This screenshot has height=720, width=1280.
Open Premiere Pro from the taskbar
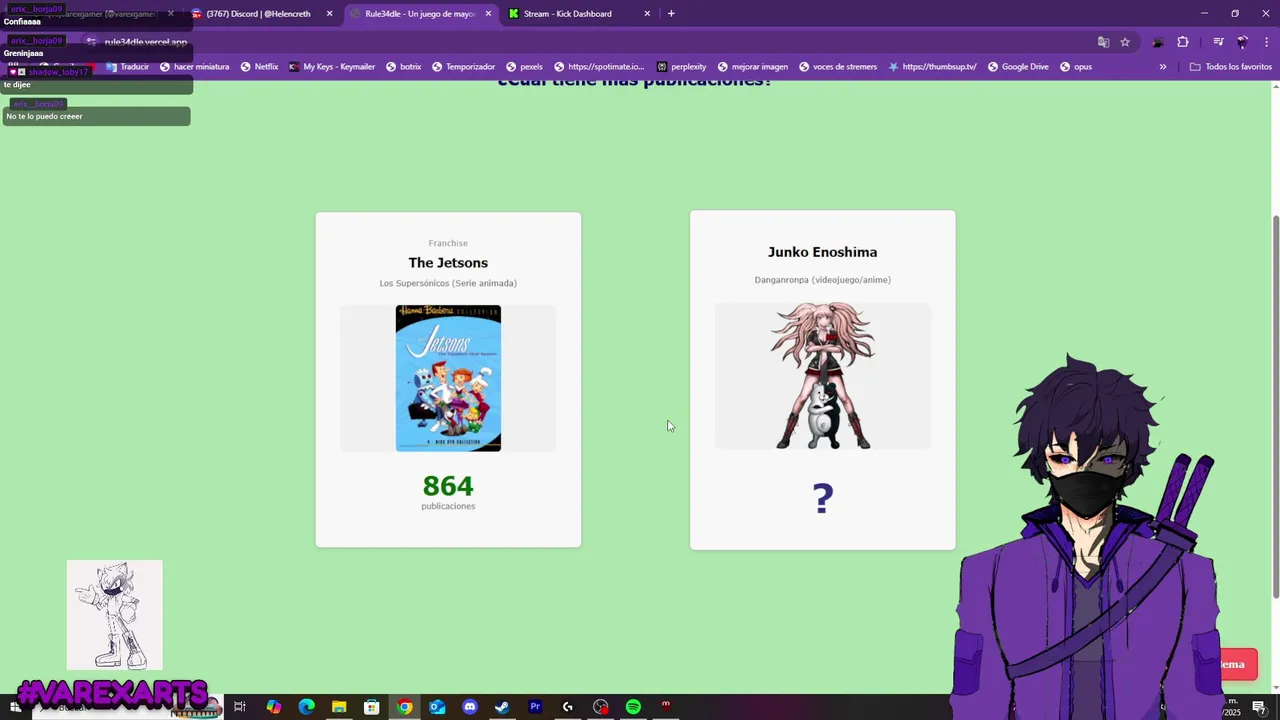535,707
